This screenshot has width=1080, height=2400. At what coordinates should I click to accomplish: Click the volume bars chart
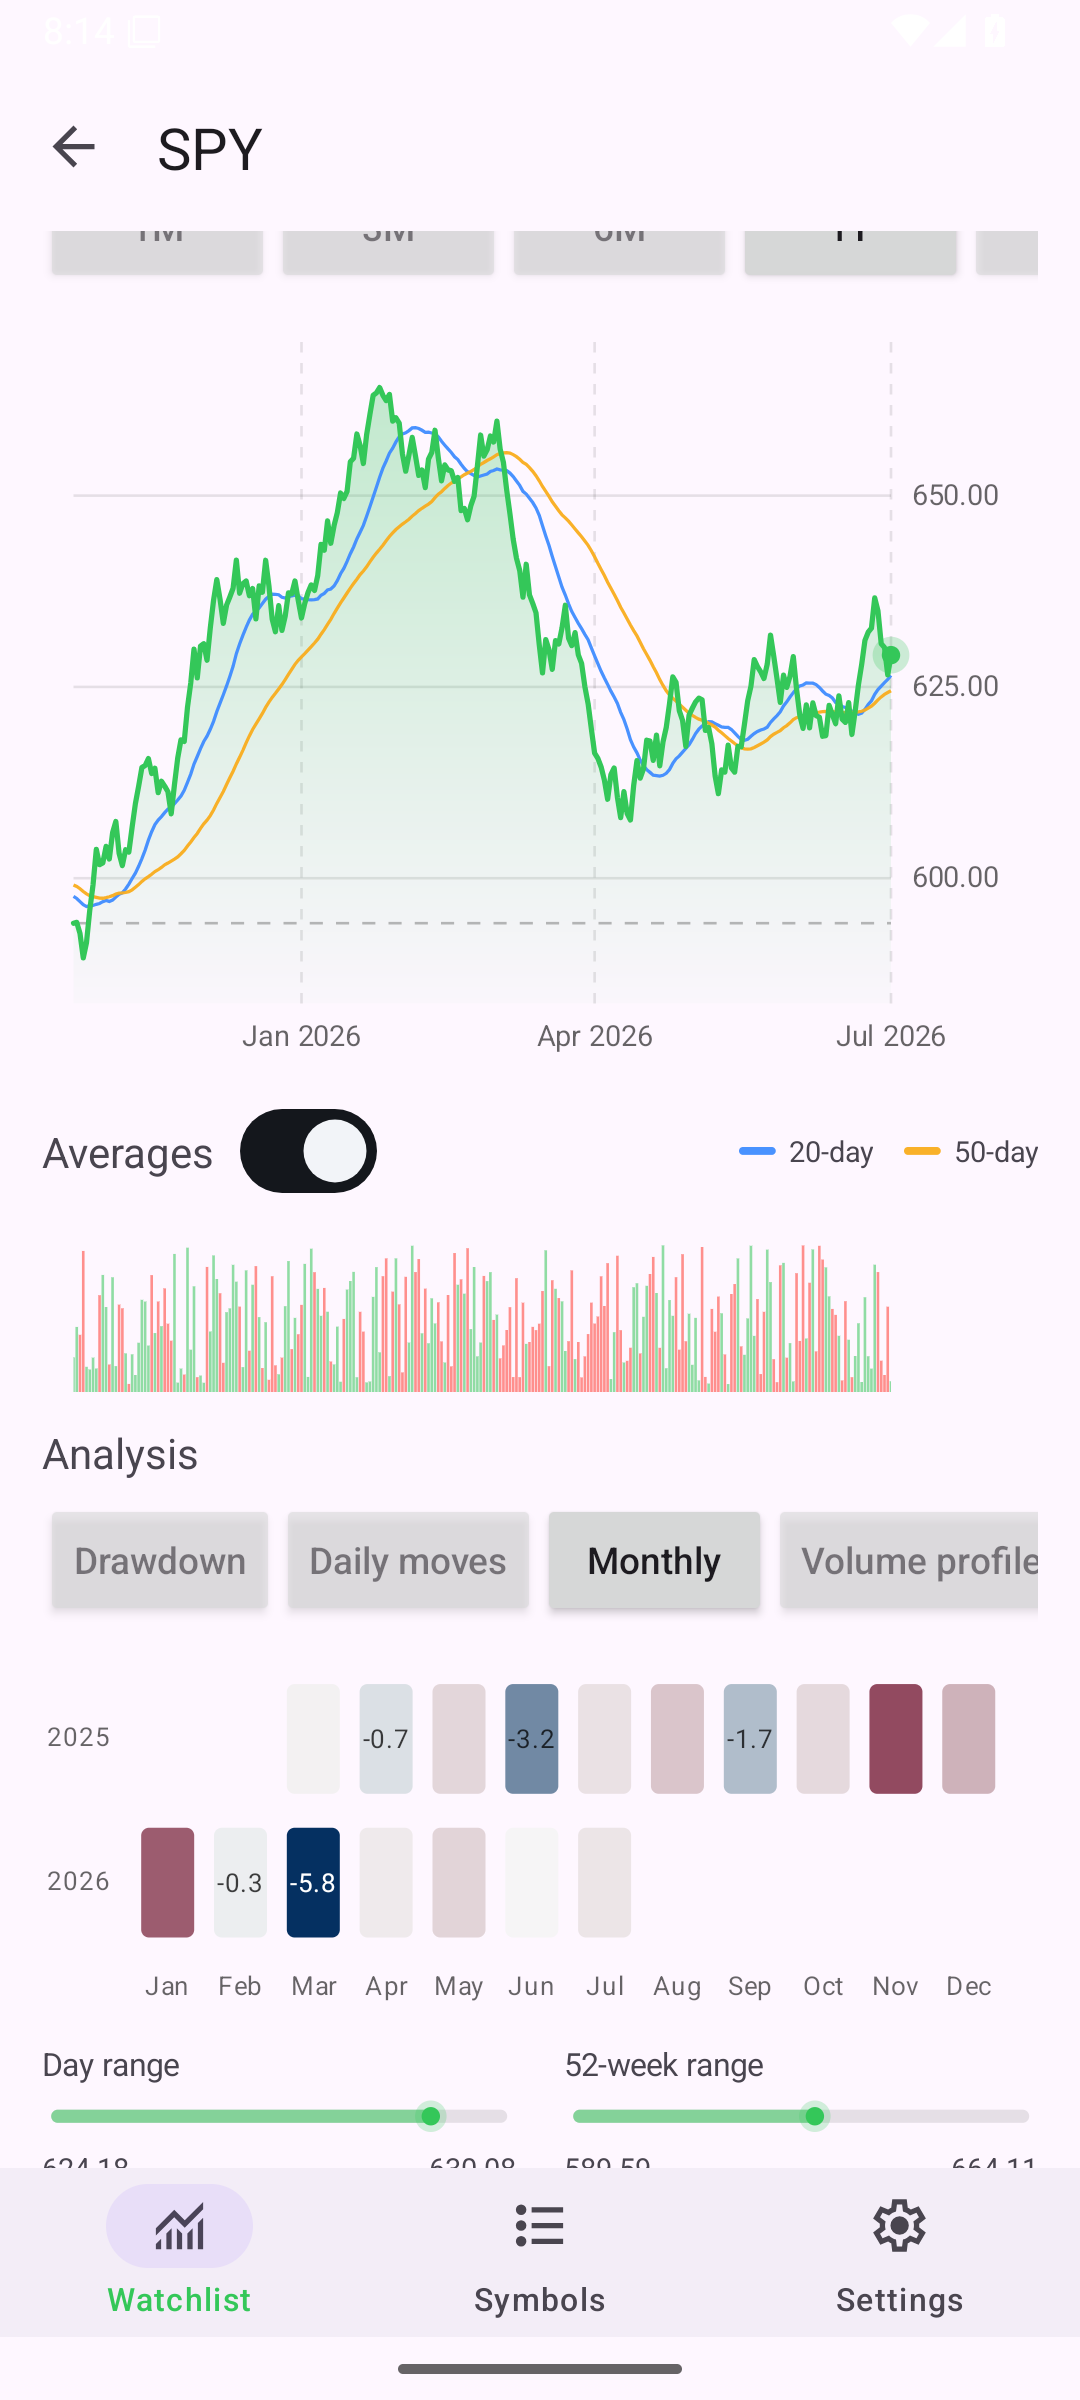click(482, 1318)
